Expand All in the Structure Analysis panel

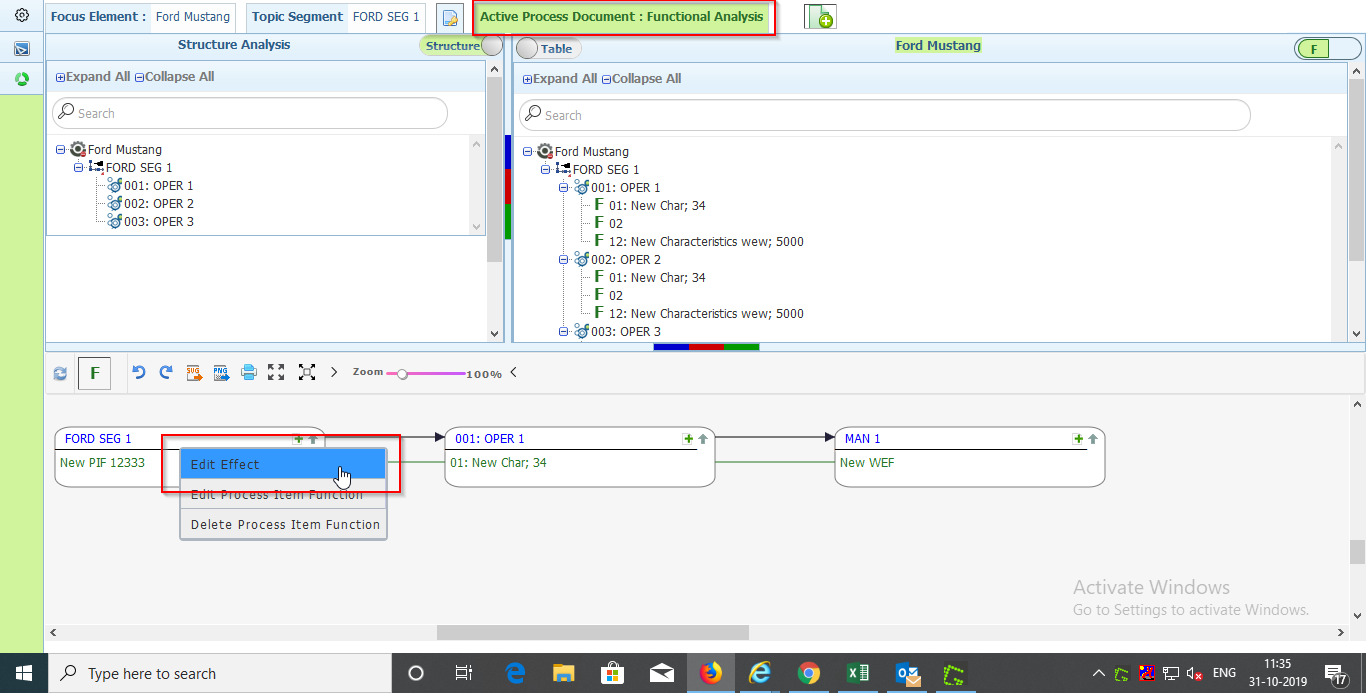pyautogui.click(x=93, y=77)
